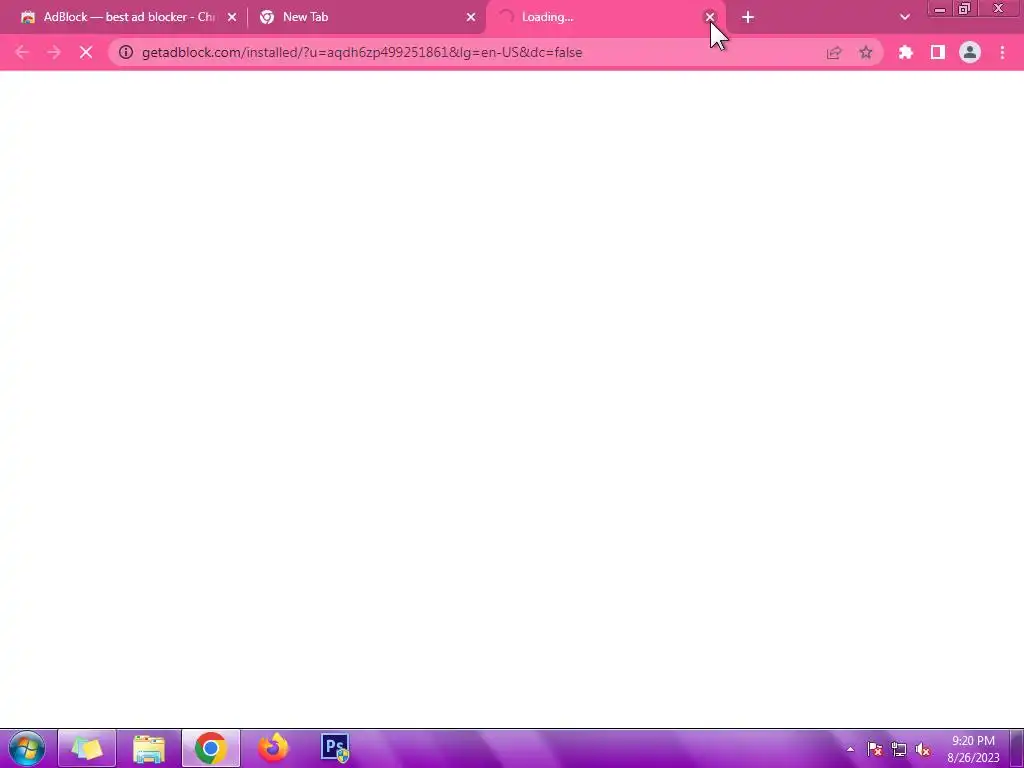
Task: Open clock showing 9:20 PM
Action: (x=973, y=749)
